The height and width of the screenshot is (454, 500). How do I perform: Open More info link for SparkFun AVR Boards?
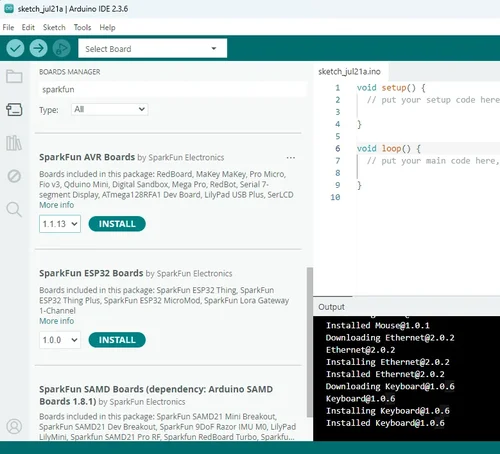57,205
